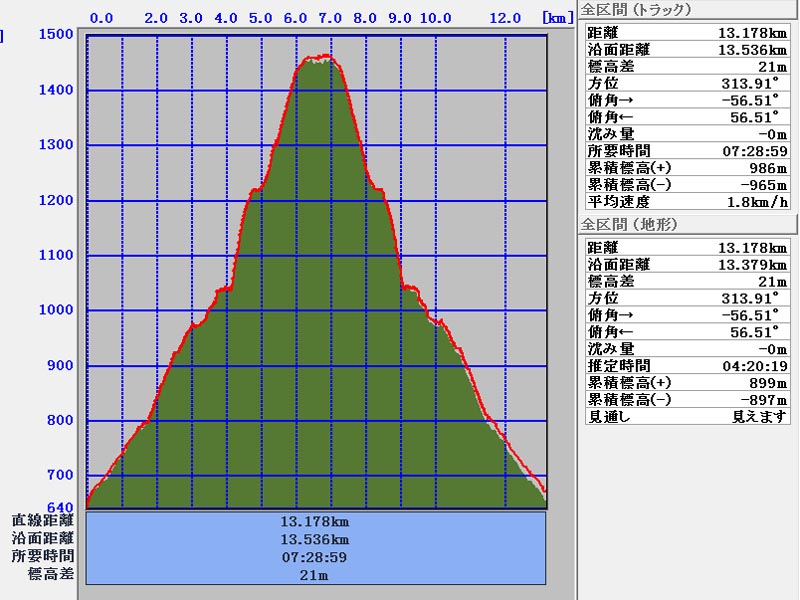800x600 pixels.
Task: Select the 見通し row showing 見えます
Action: [x=685, y=416]
